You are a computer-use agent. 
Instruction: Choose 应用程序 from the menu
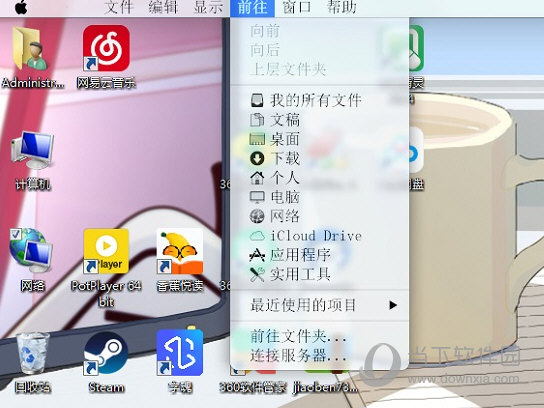319,255
